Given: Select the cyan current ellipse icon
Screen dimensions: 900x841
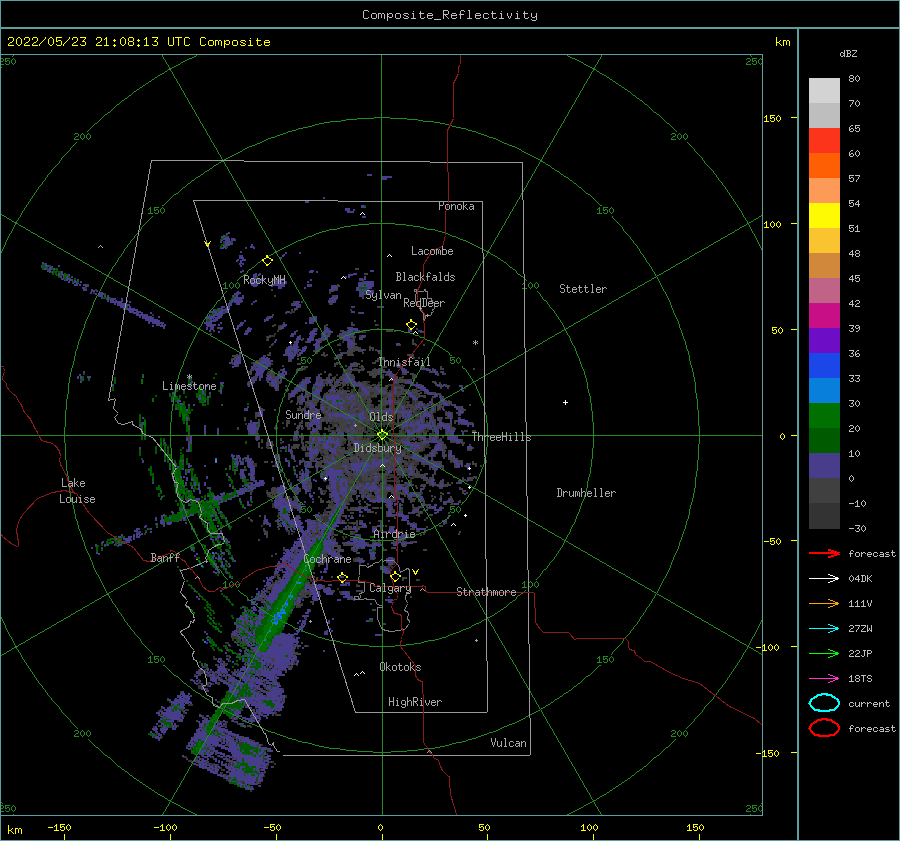Looking at the screenshot, I should pos(824,703).
